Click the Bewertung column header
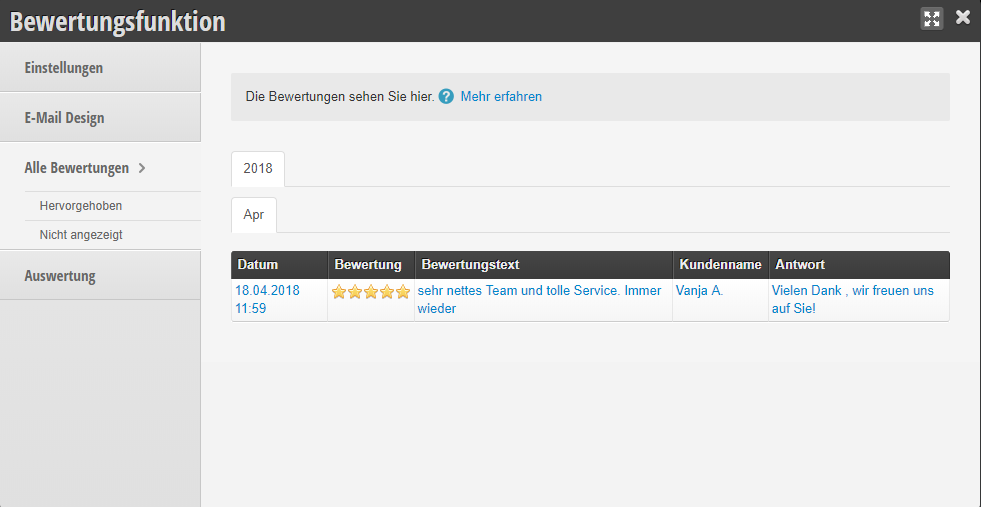Screen dimensions: 981x507 (x=371, y=265)
